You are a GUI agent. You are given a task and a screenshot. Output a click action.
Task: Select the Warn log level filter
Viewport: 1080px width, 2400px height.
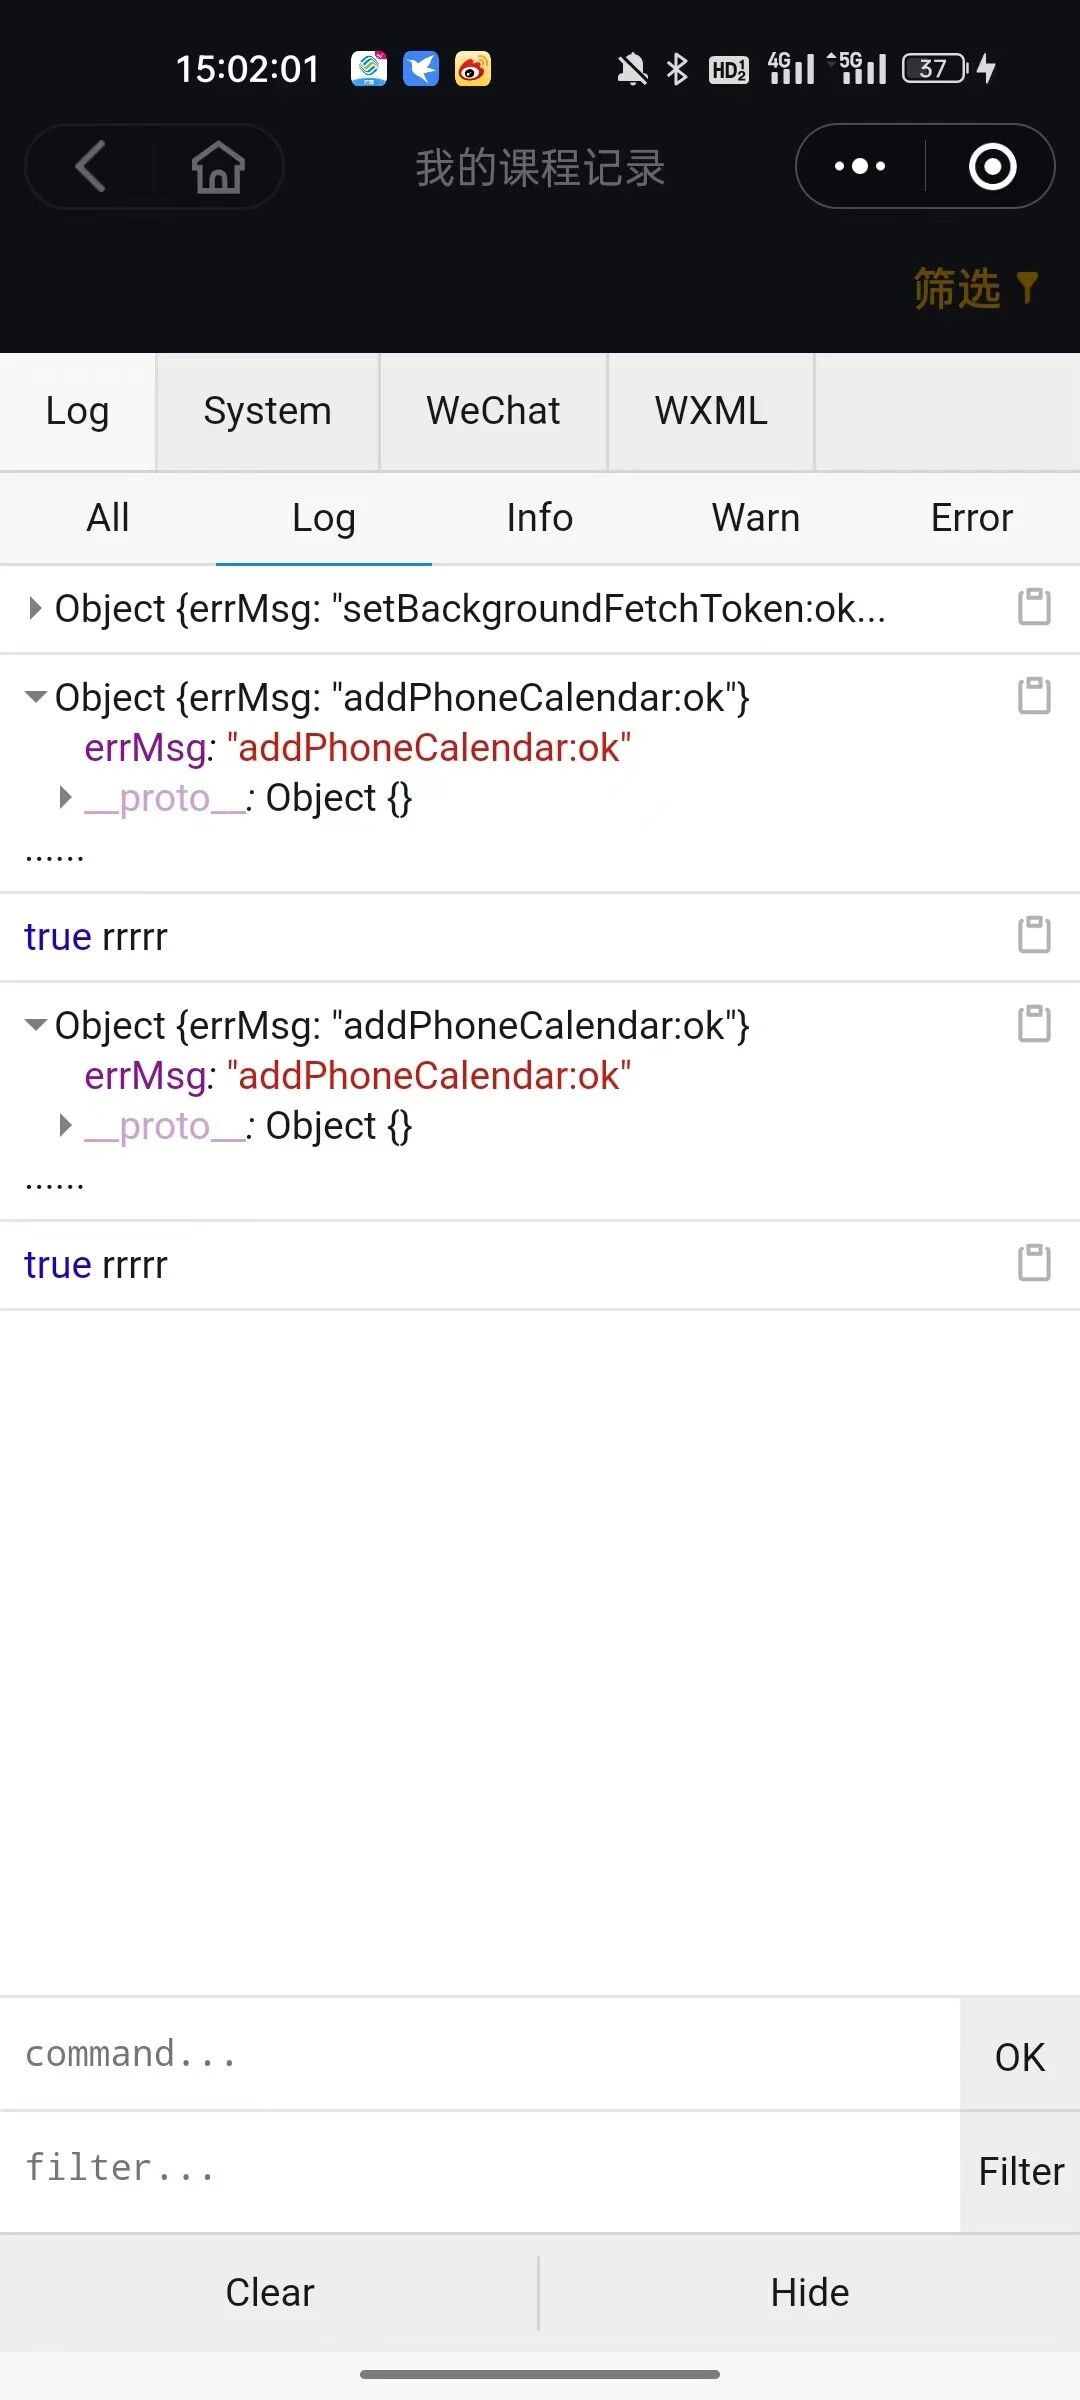[755, 518]
